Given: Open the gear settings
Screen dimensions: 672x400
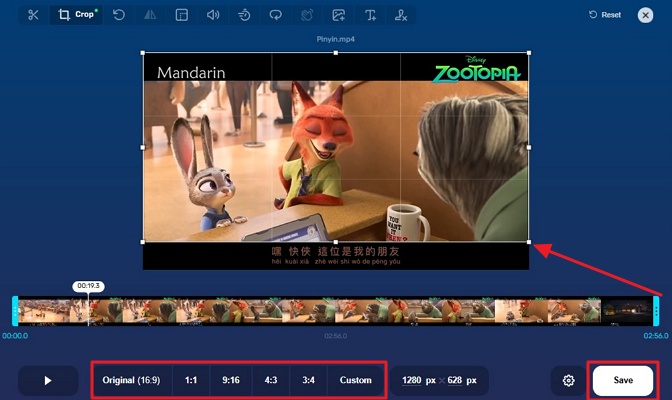Looking at the screenshot, I should (568, 380).
